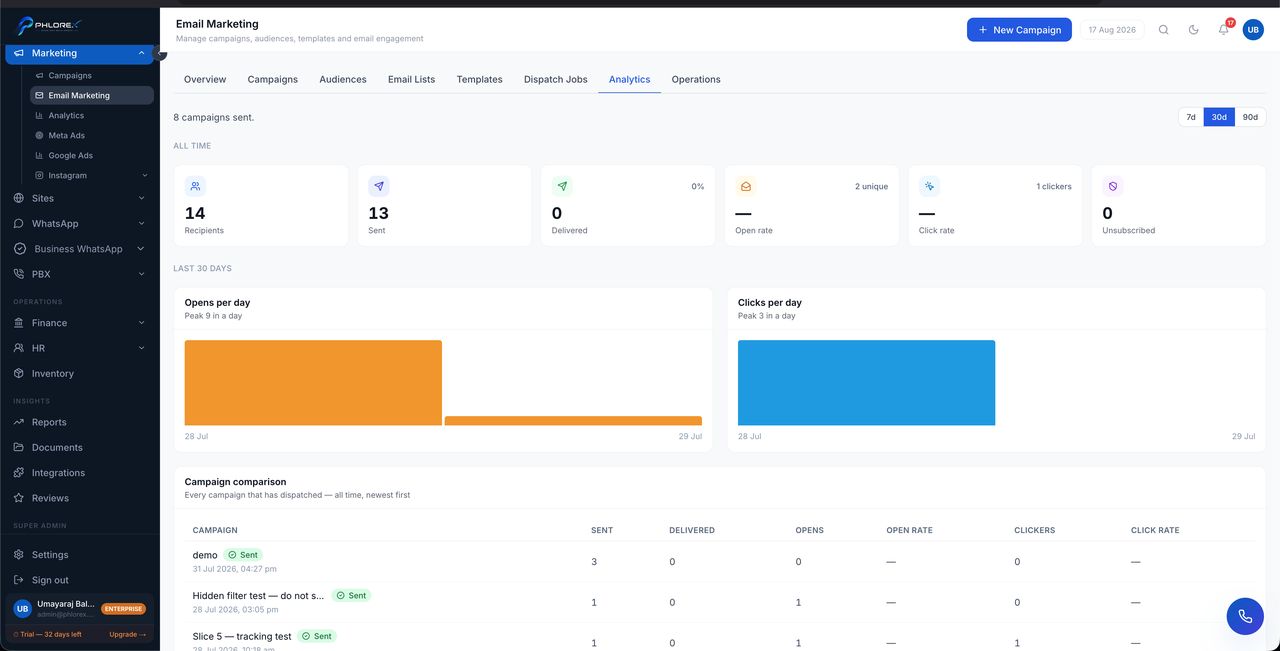Select the 90d time range
The height and width of the screenshot is (651, 1280).
pyautogui.click(x=1250, y=117)
